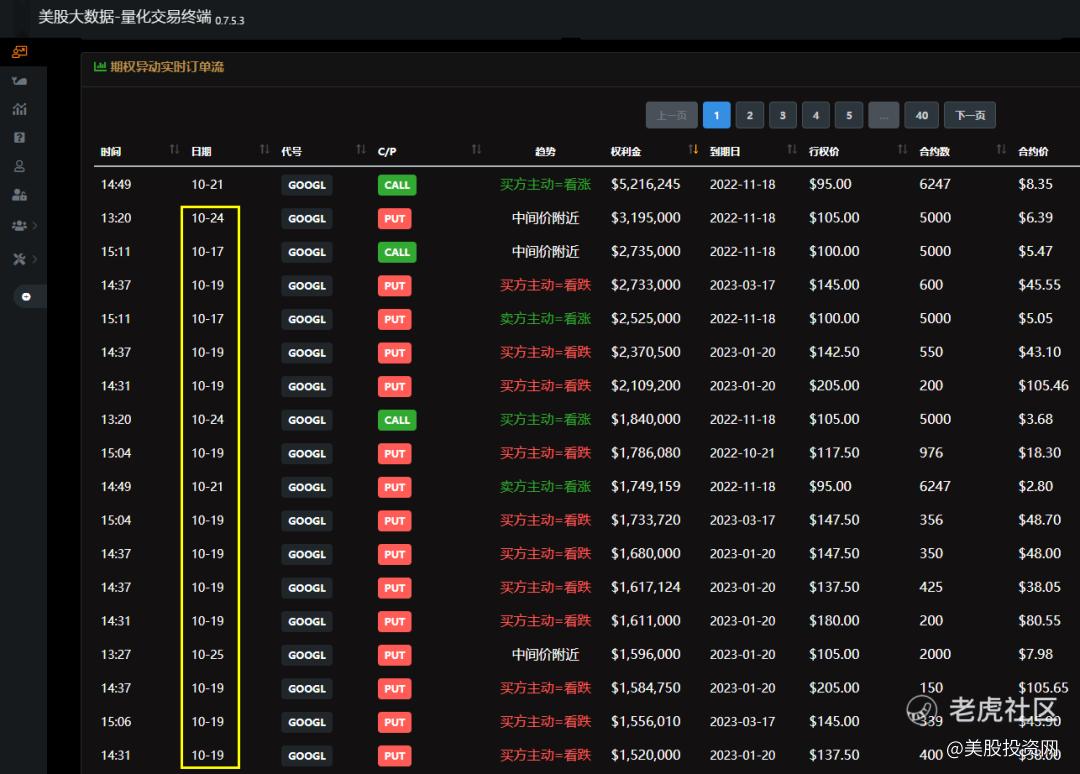Click expiry 2023-03-17 in the $2,733,000 row
The width and height of the screenshot is (1080, 774).
click(x=742, y=285)
